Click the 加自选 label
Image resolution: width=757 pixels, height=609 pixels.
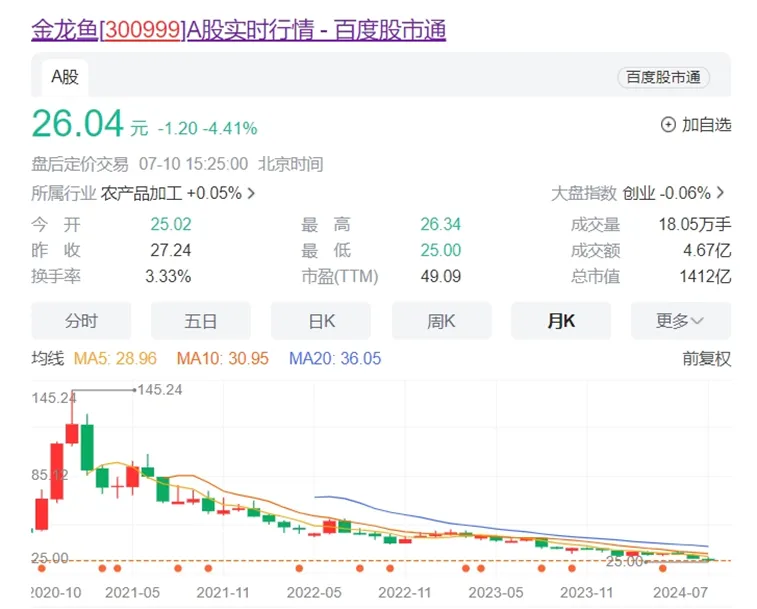[706, 125]
